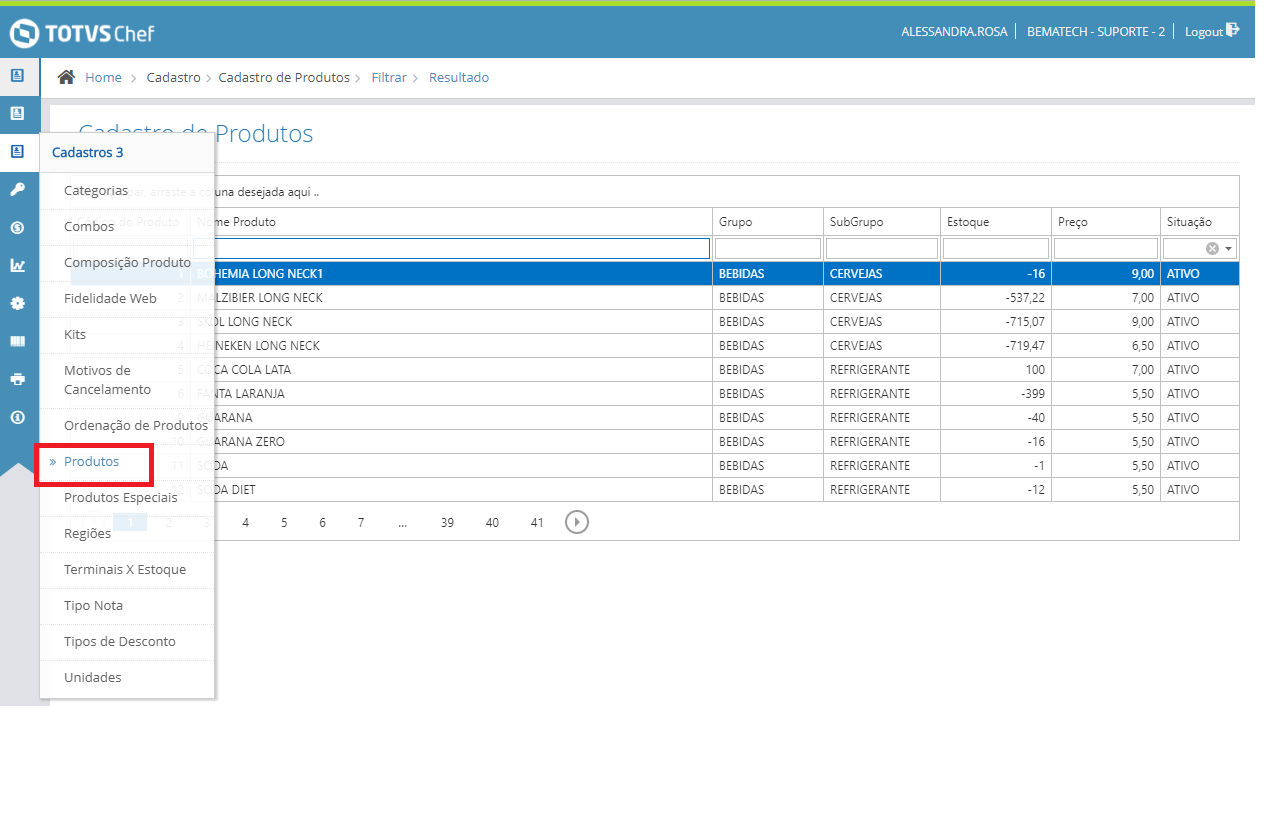Sort by Estoque column header
The height and width of the screenshot is (818, 1266).
996,222
